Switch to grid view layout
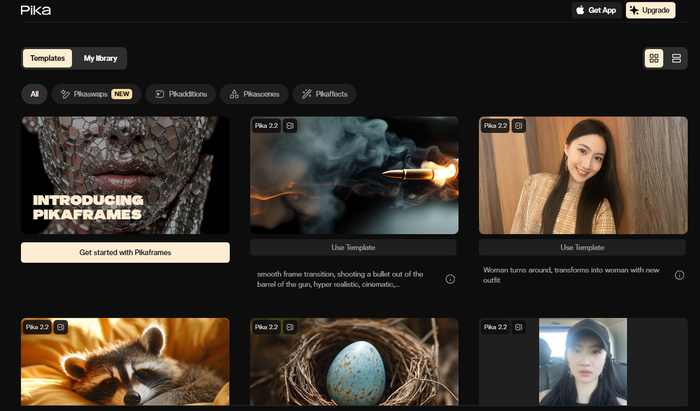Screen dimensions: 700x411 (654, 58)
